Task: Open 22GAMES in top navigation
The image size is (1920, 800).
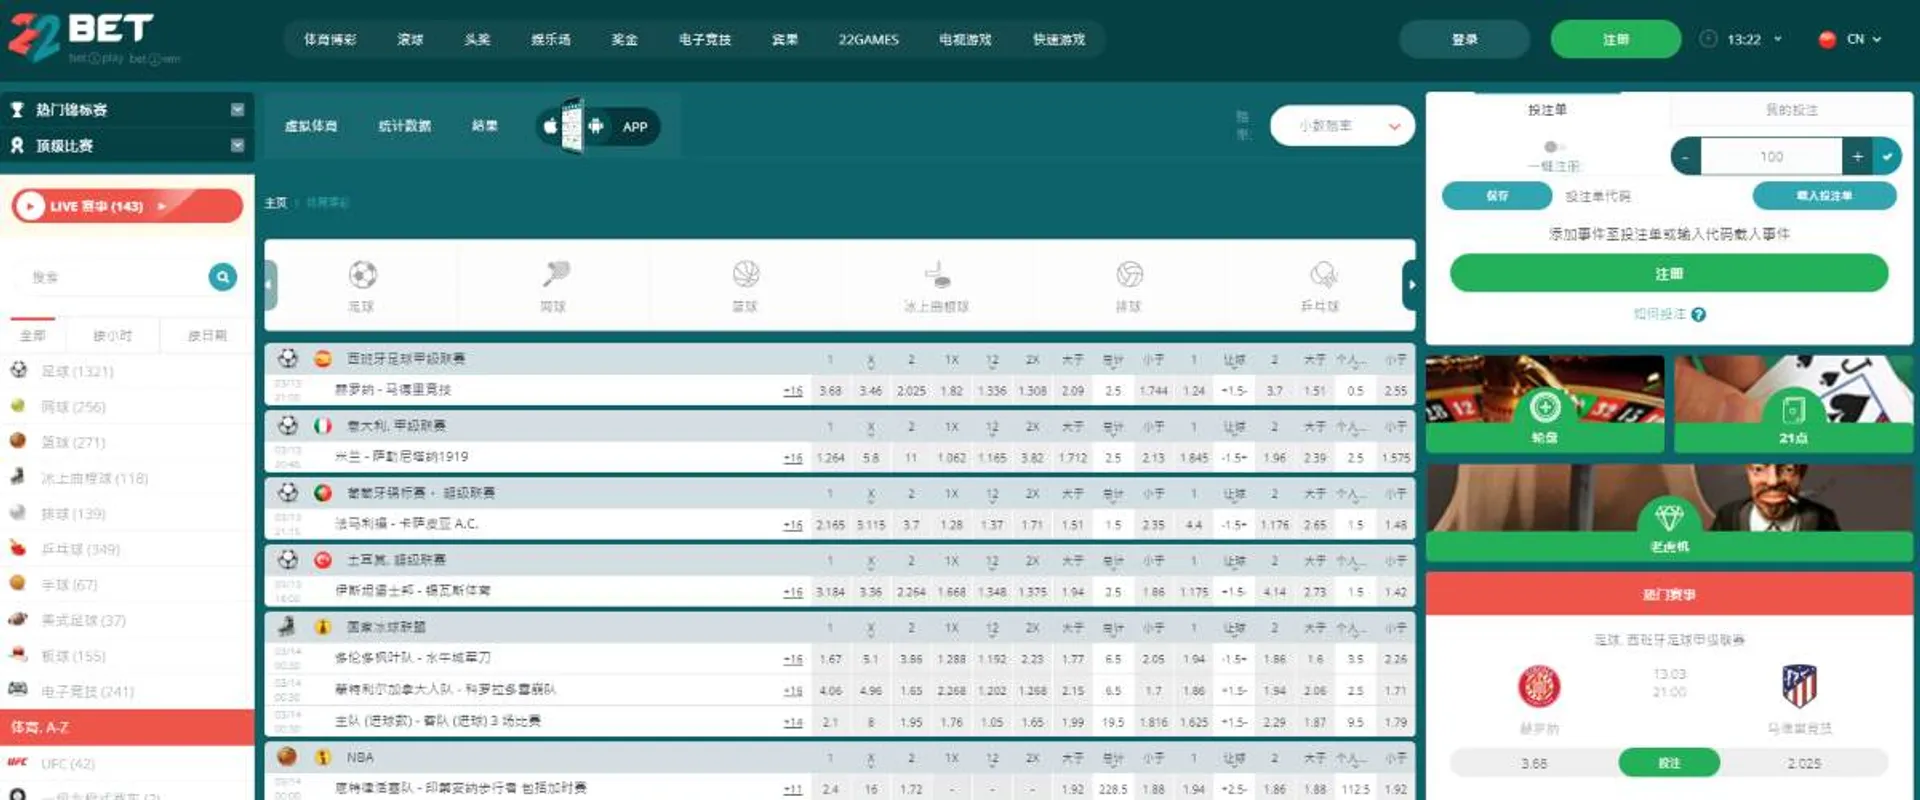Action: click(868, 39)
